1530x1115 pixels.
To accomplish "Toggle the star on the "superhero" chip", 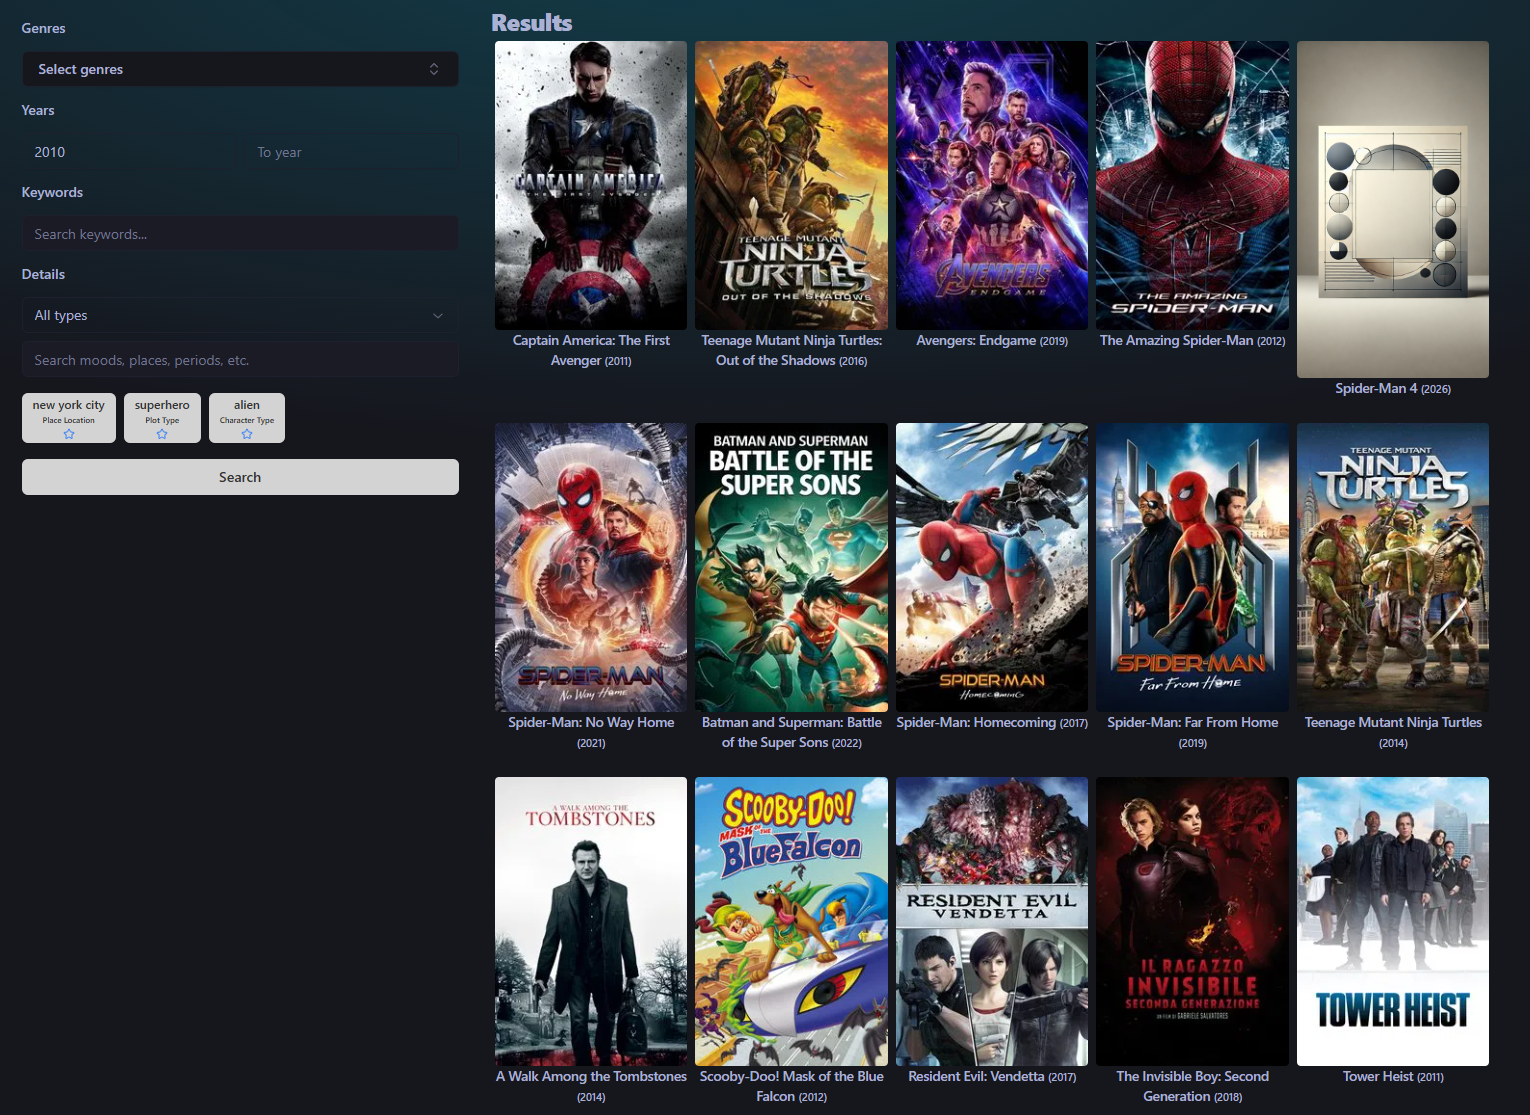I will pos(162,434).
